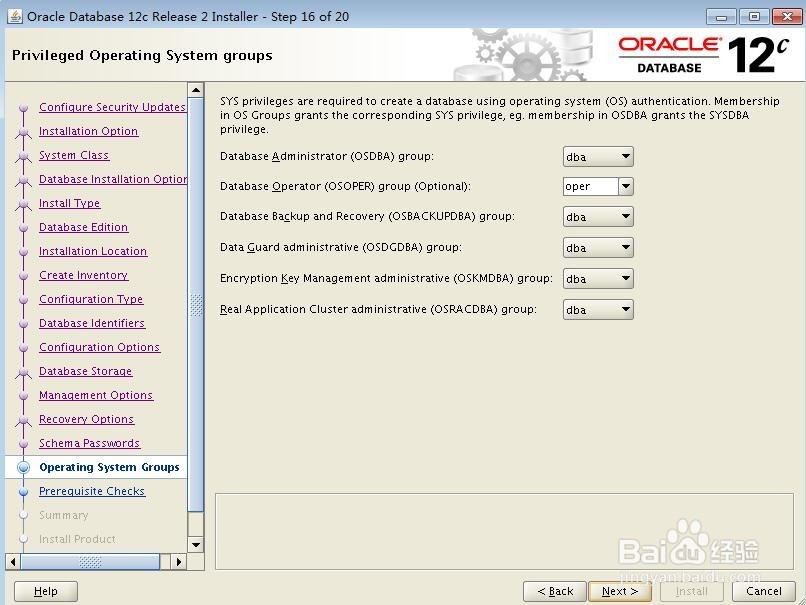
Task: Open Install Type step
Action: pyautogui.click(x=69, y=203)
